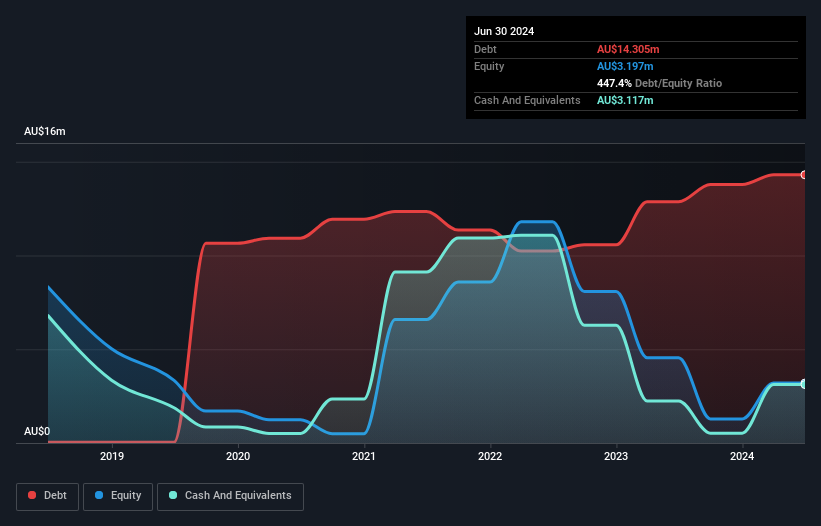This screenshot has width=821, height=526.
Task: Click the 2024 x-axis label
Action: pos(742,456)
